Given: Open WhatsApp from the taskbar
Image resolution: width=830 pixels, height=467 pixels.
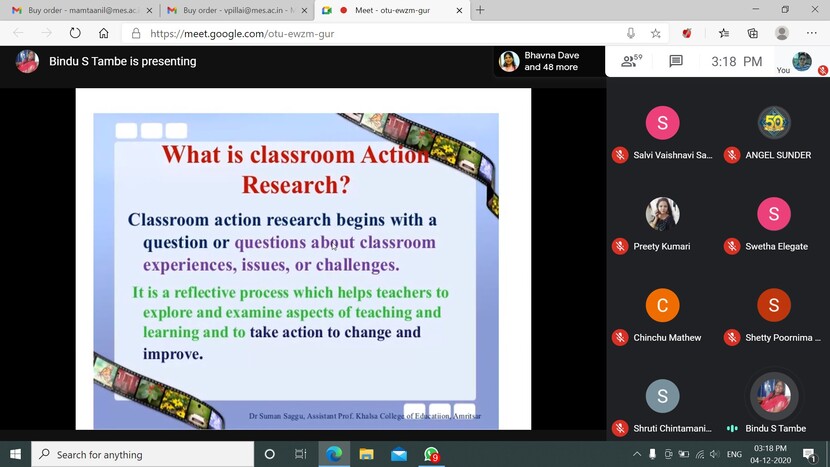Looking at the screenshot, I should pos(432,454).
